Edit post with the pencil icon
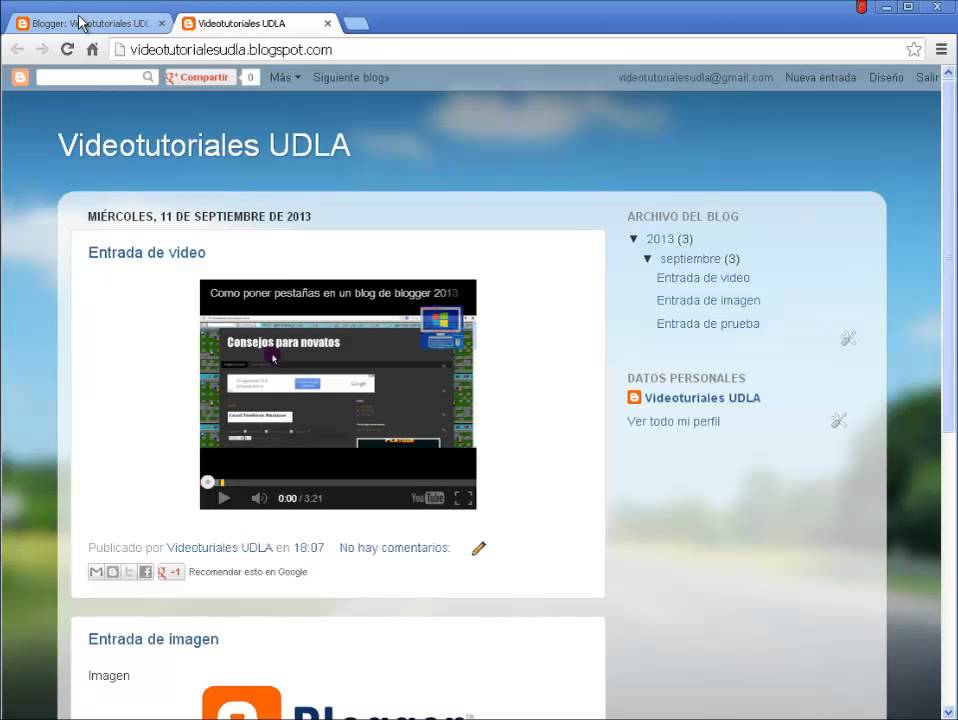The image size is (958, 720). click(x=478, y=548)
